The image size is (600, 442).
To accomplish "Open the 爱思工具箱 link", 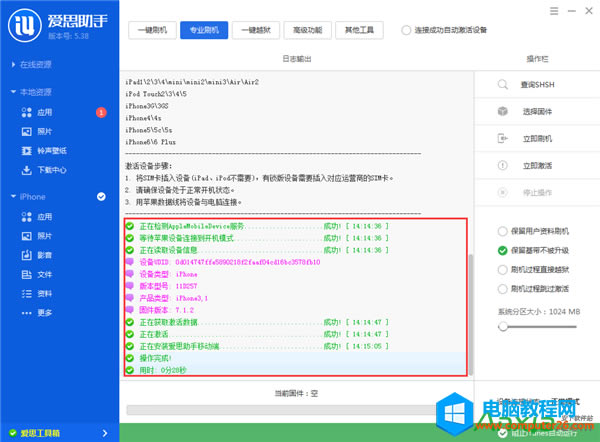I will click(x=40, y=433).
